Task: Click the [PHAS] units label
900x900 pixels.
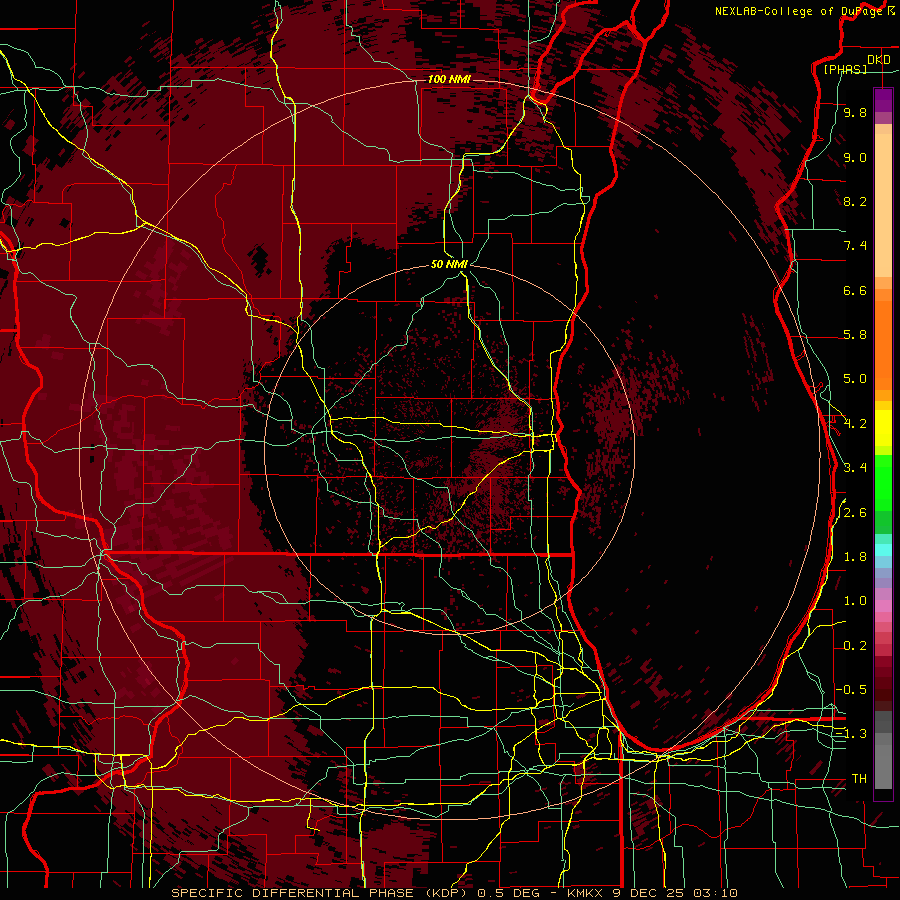Action: (x=845, y=69)
